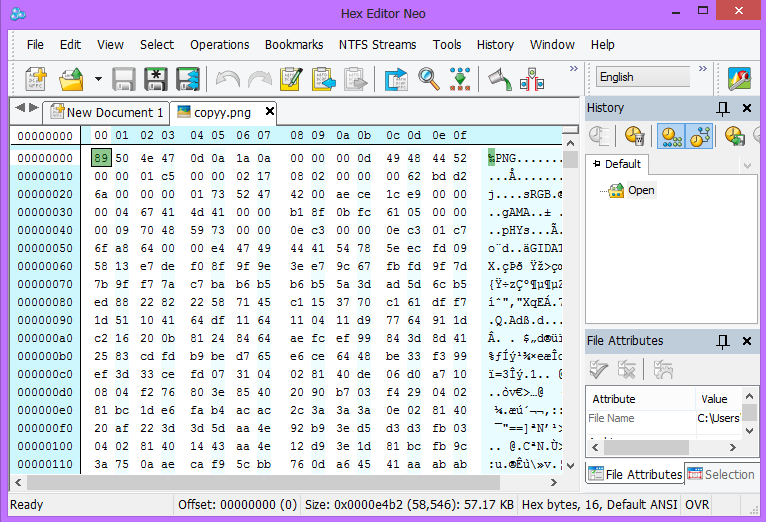Switch to the New Document 1 tab
The width and height of the screenshot is (766, 522).
106,112
